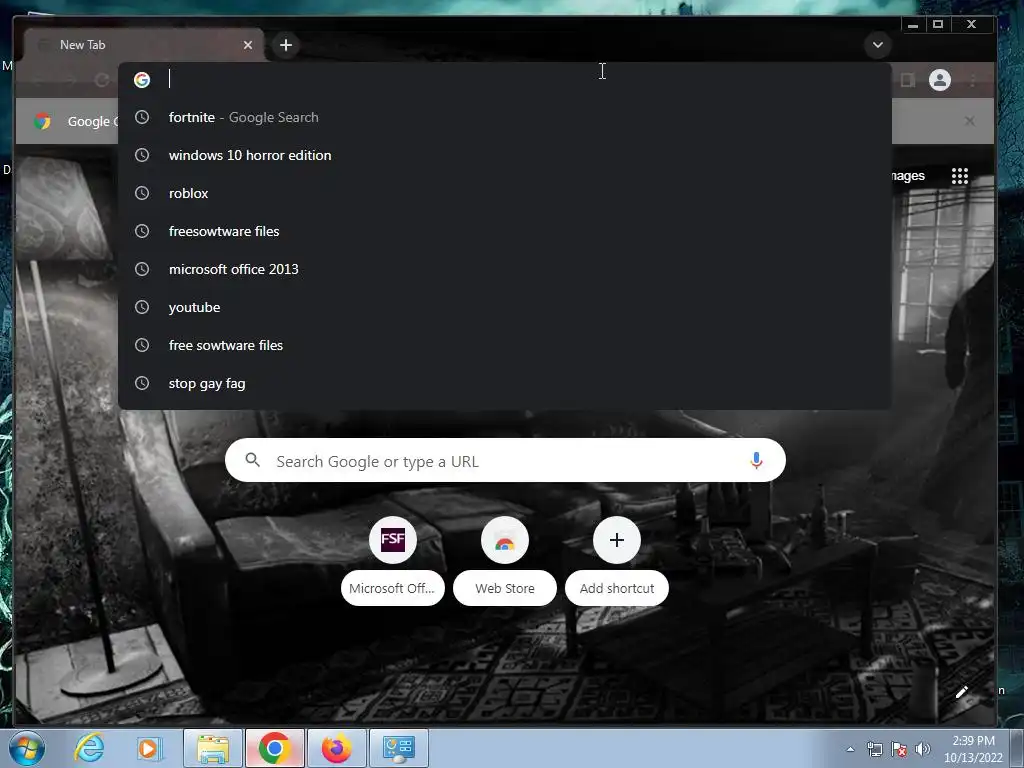
Task: Click the Search Google or type URL box
Action: pyautogui.click(x=505, y=460)
